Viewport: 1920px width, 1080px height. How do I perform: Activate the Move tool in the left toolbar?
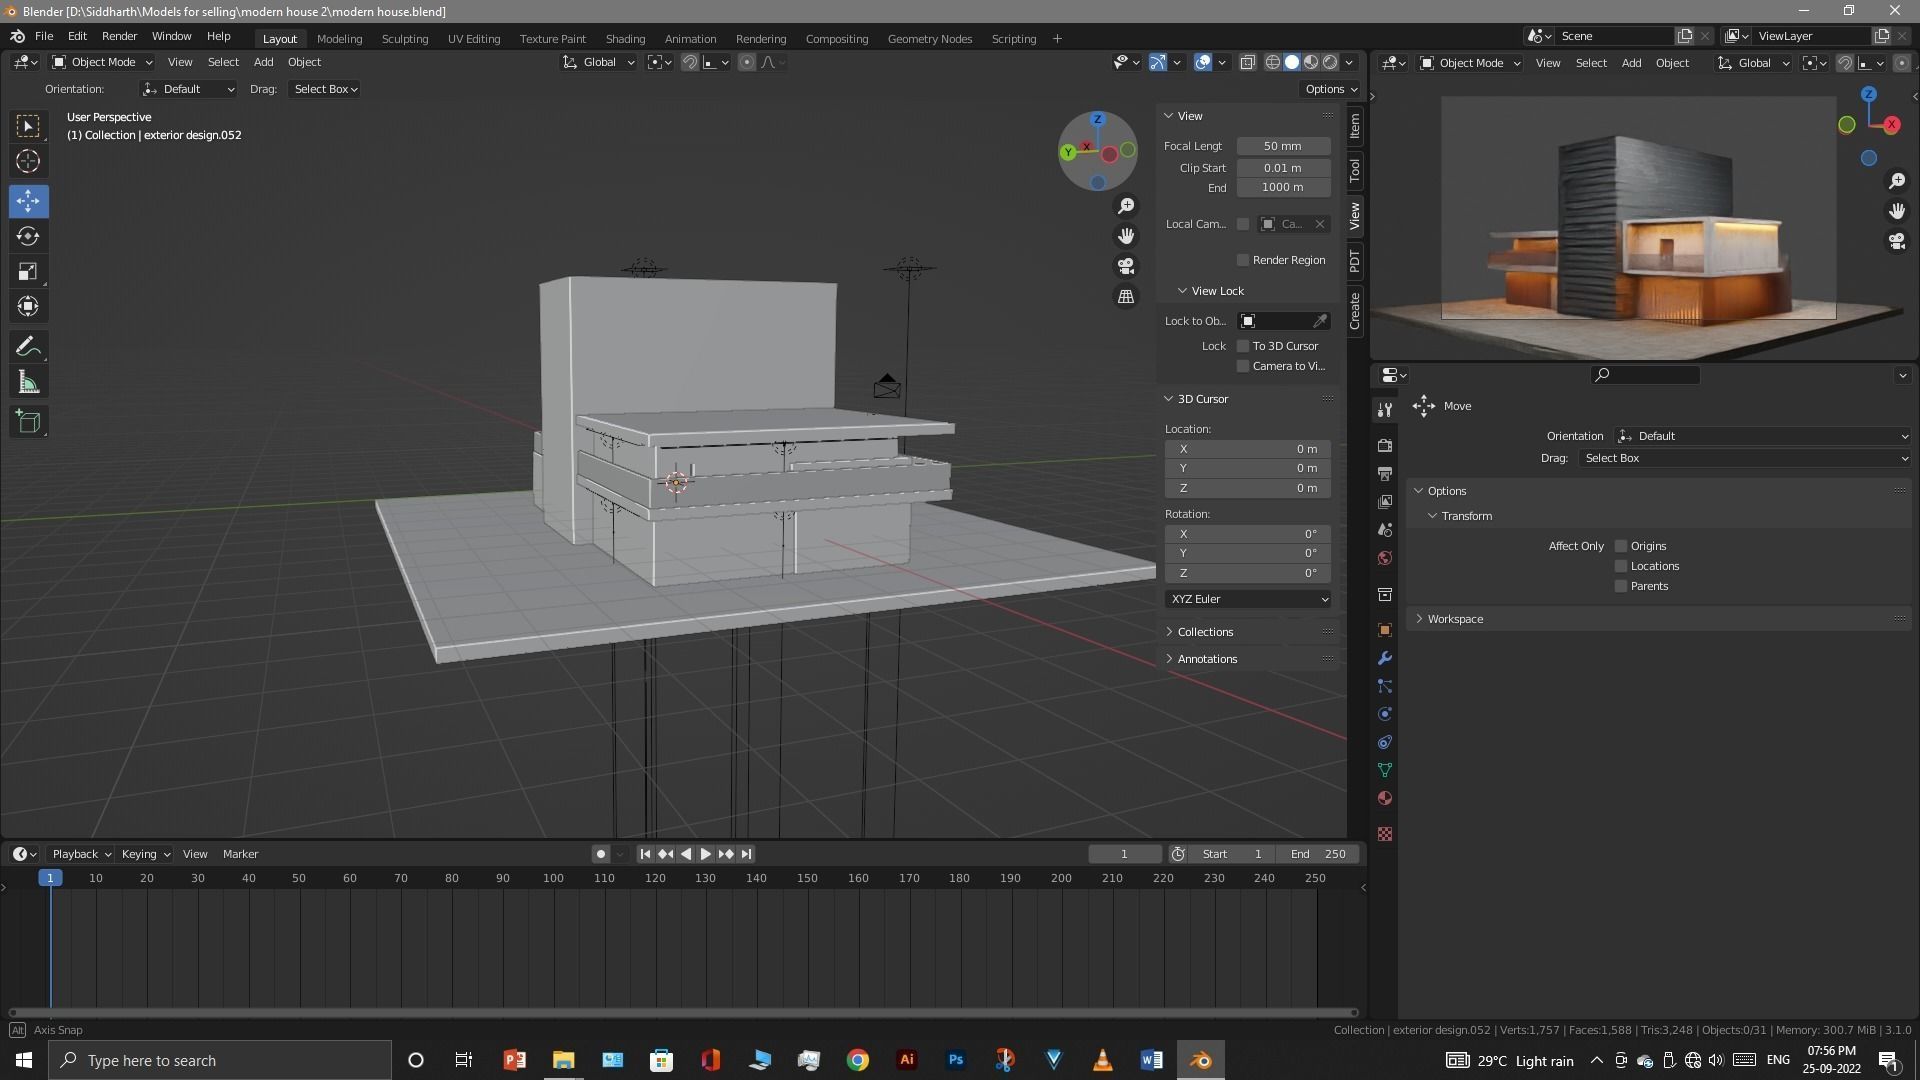[x=28, y=201]
